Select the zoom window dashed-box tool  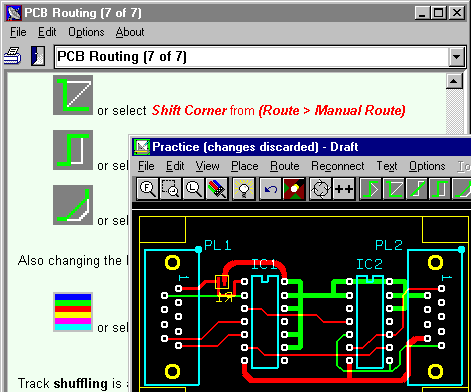170,189
